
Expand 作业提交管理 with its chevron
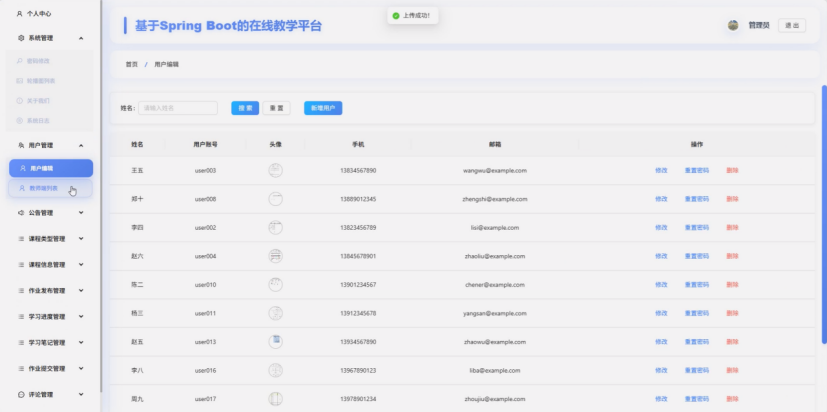(x=81, y=368)
